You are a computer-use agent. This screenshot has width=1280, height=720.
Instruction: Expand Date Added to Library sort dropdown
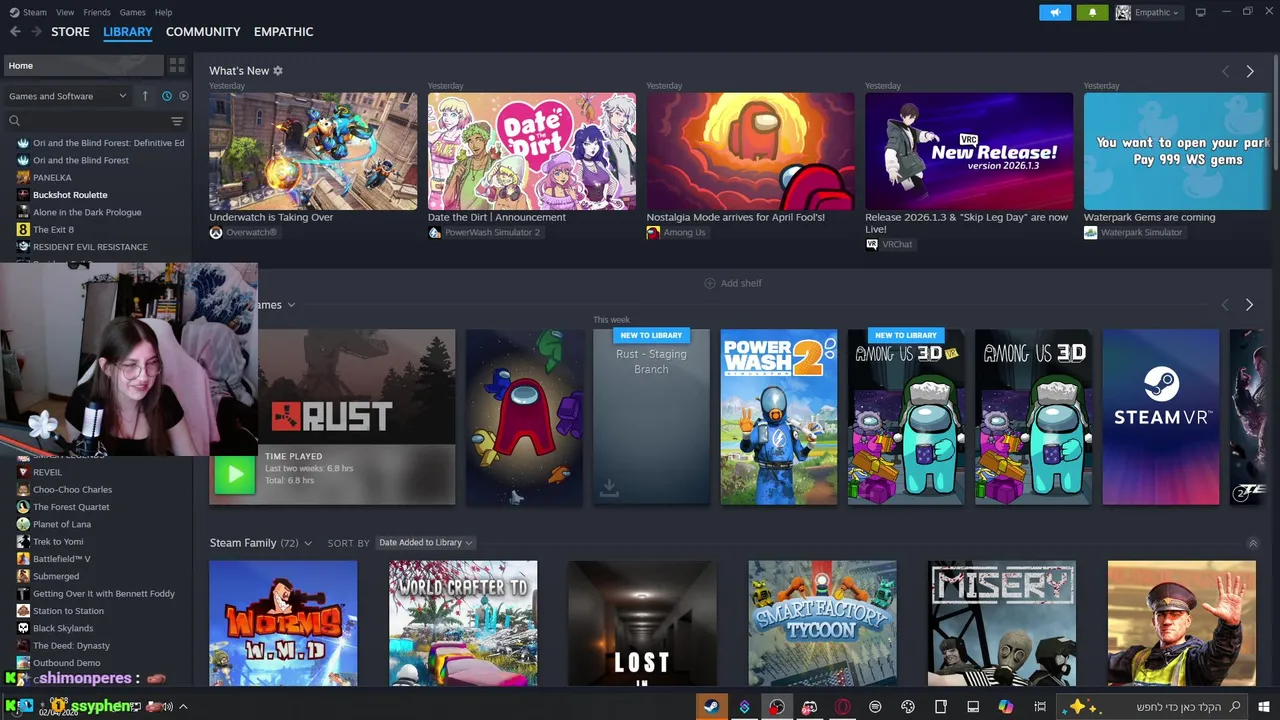[x=425, y=543]
